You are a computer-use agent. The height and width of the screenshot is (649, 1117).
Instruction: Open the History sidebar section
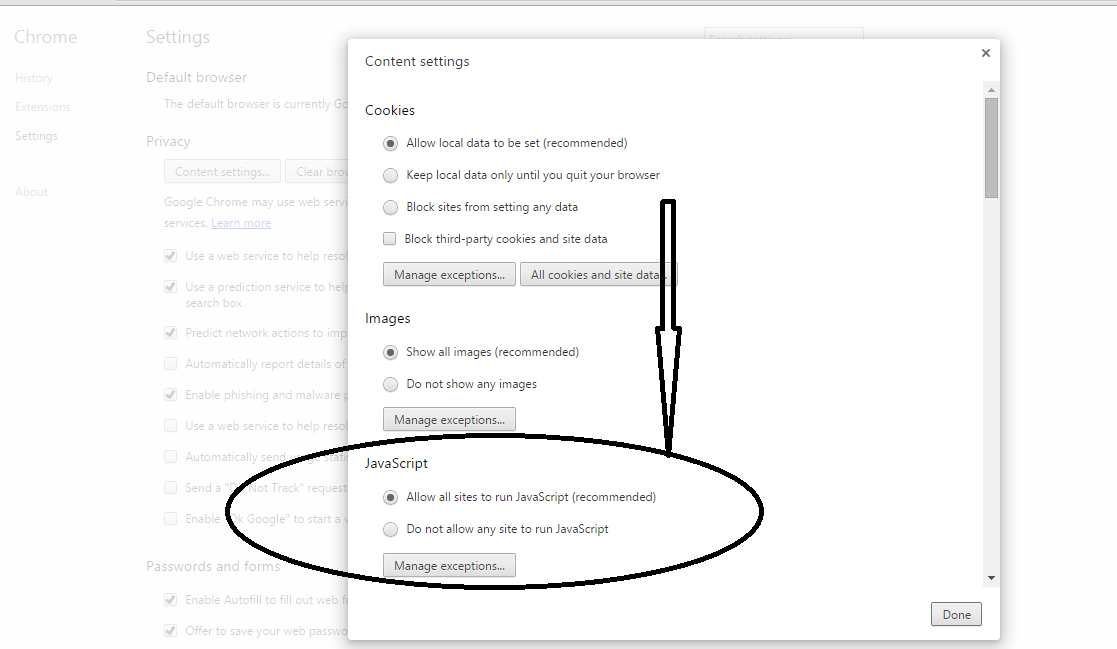[33, 77]
